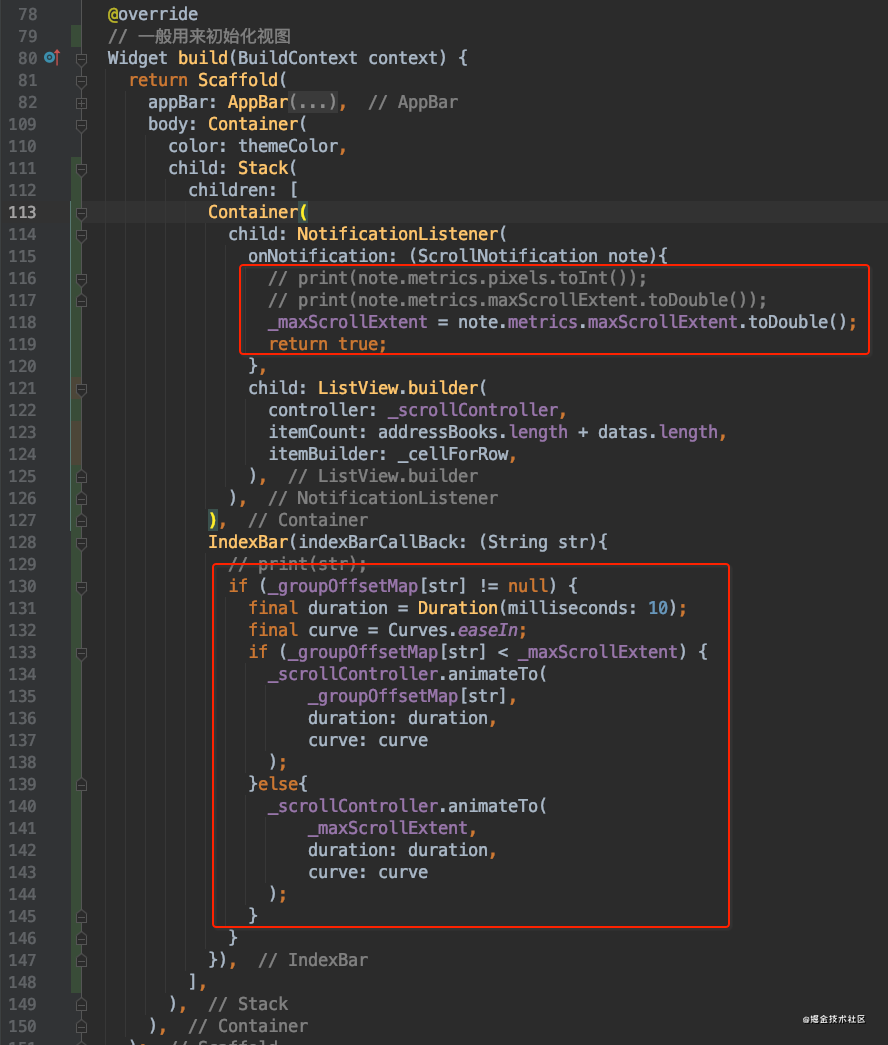Click the commented 'note.metrics.pixels.toInt()' print line
Screen dimensions: 888x1045
457,278
